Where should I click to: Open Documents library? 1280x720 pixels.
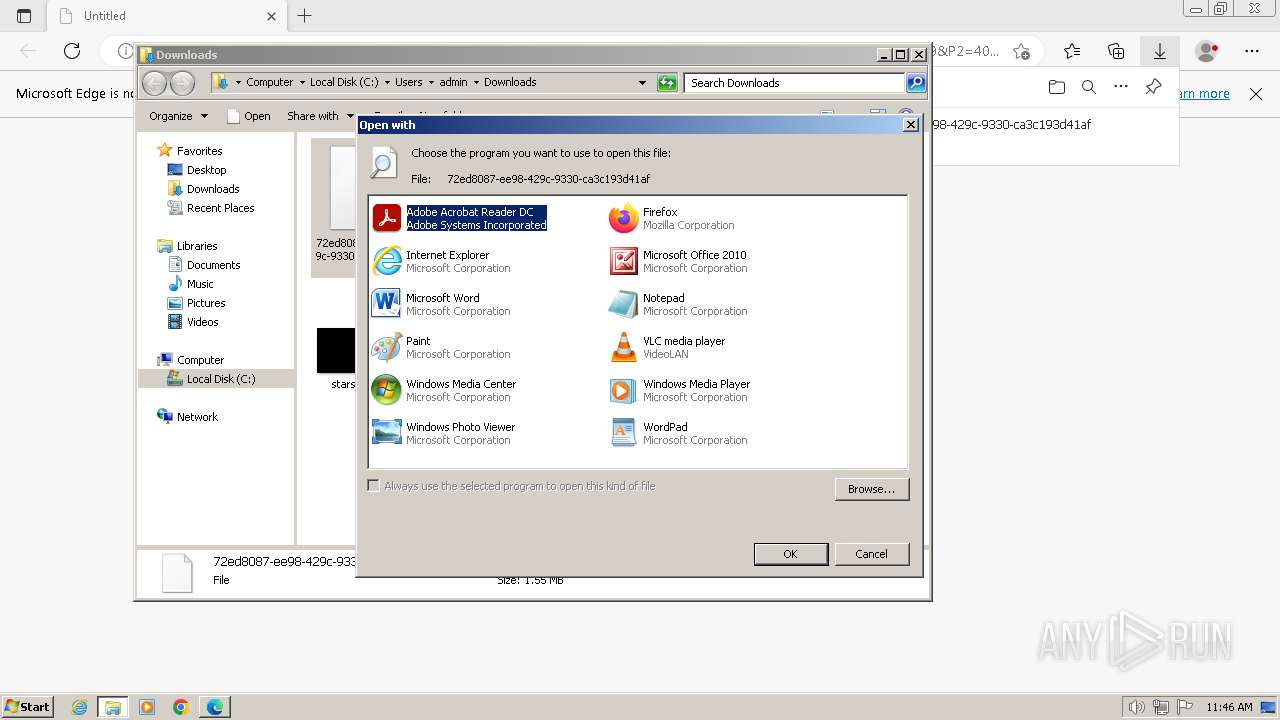(x=213, y=265)
